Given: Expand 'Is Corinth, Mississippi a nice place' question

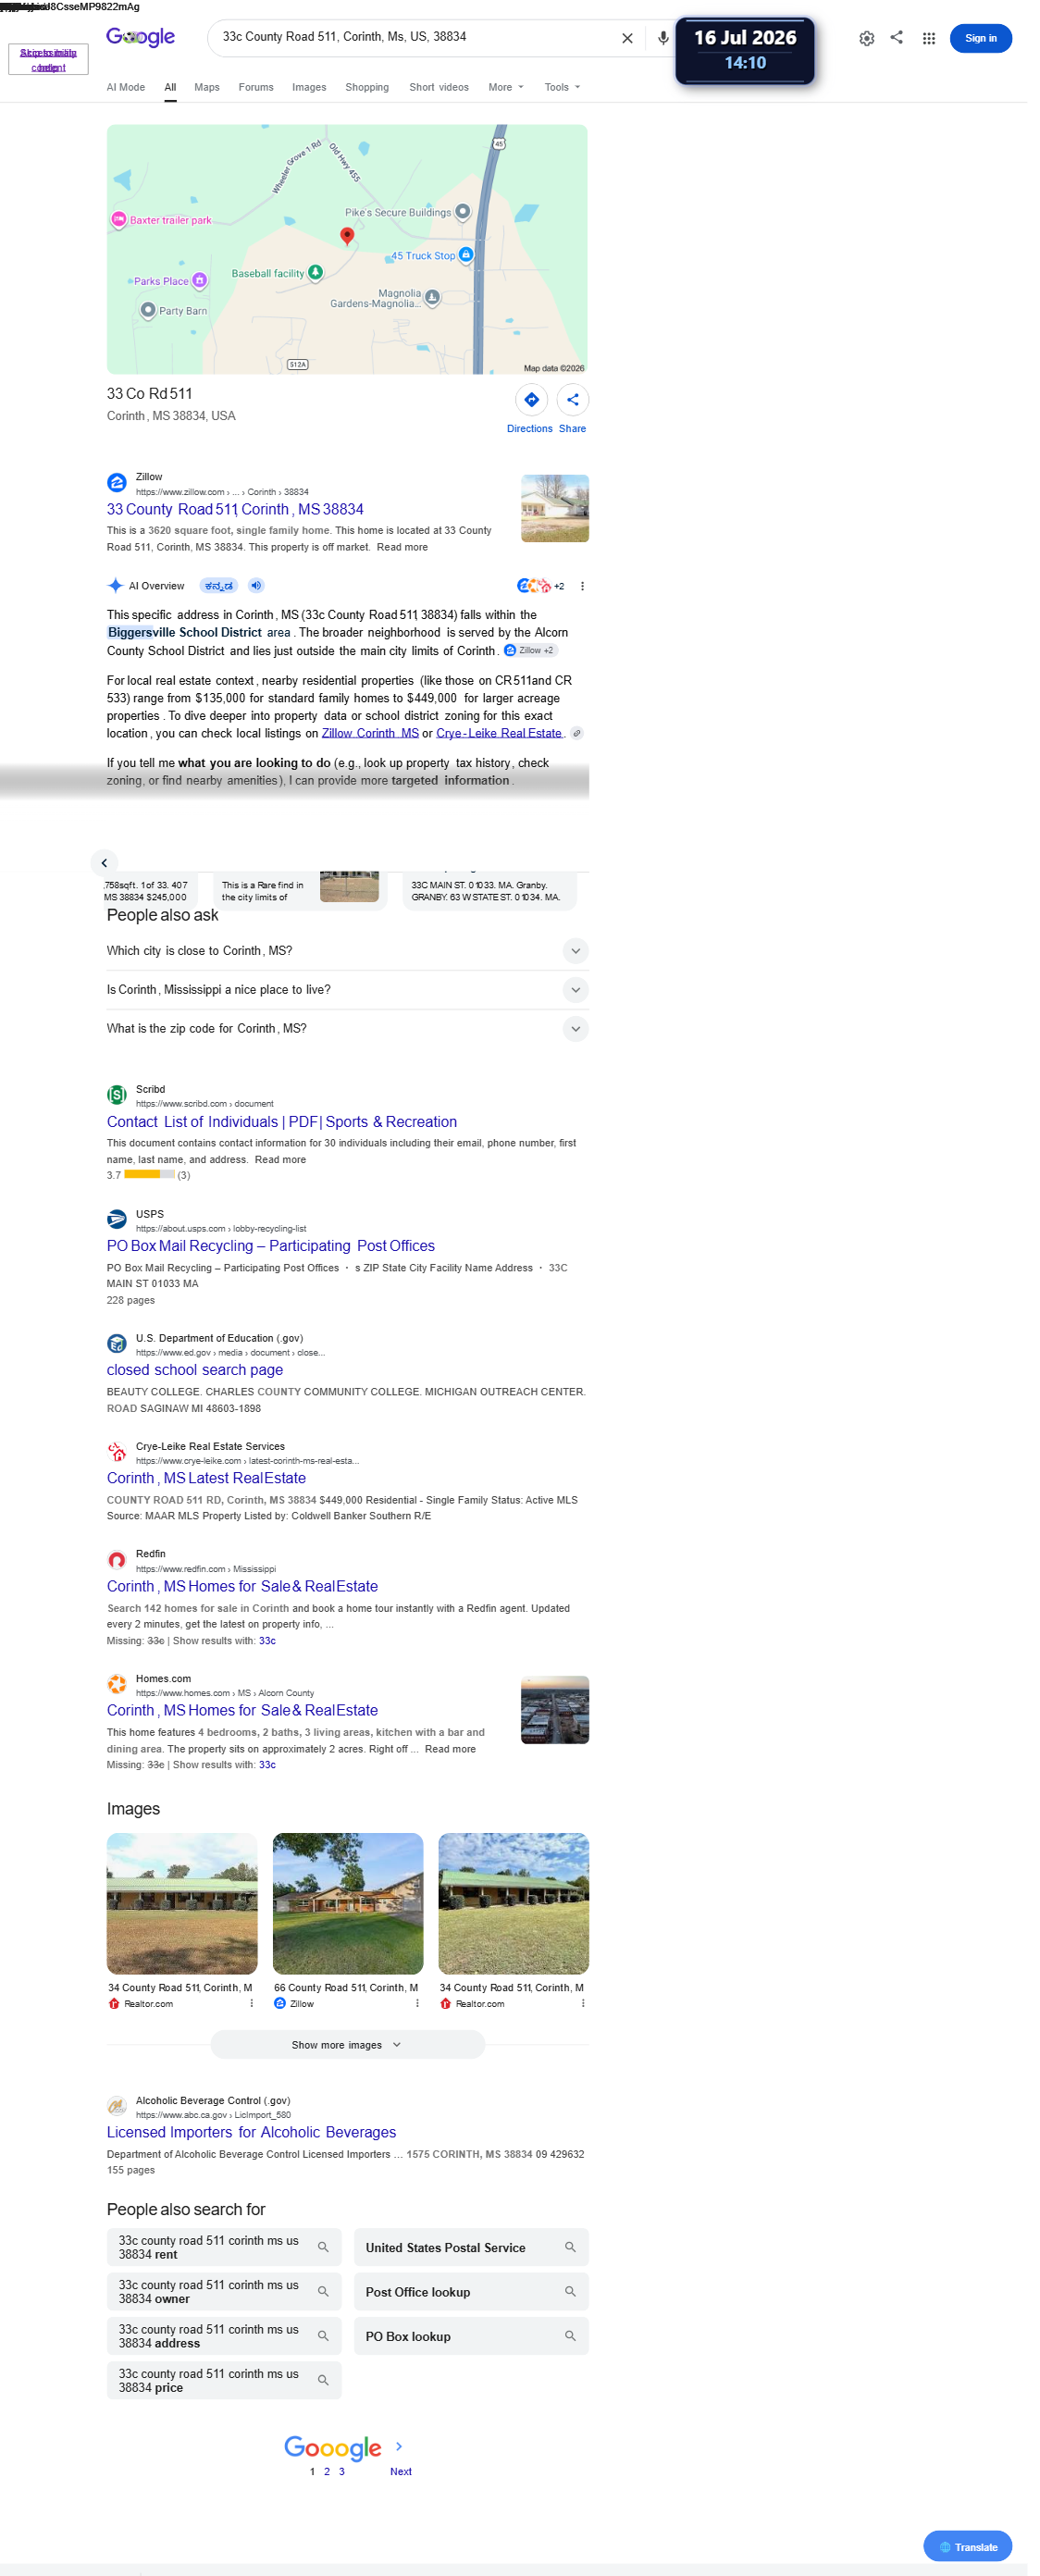Looking at the screenshot, I should 347,990.
